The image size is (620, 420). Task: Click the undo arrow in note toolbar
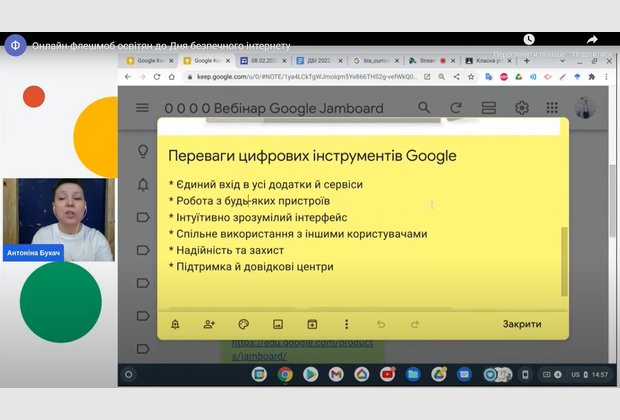[x=381, y=324]
